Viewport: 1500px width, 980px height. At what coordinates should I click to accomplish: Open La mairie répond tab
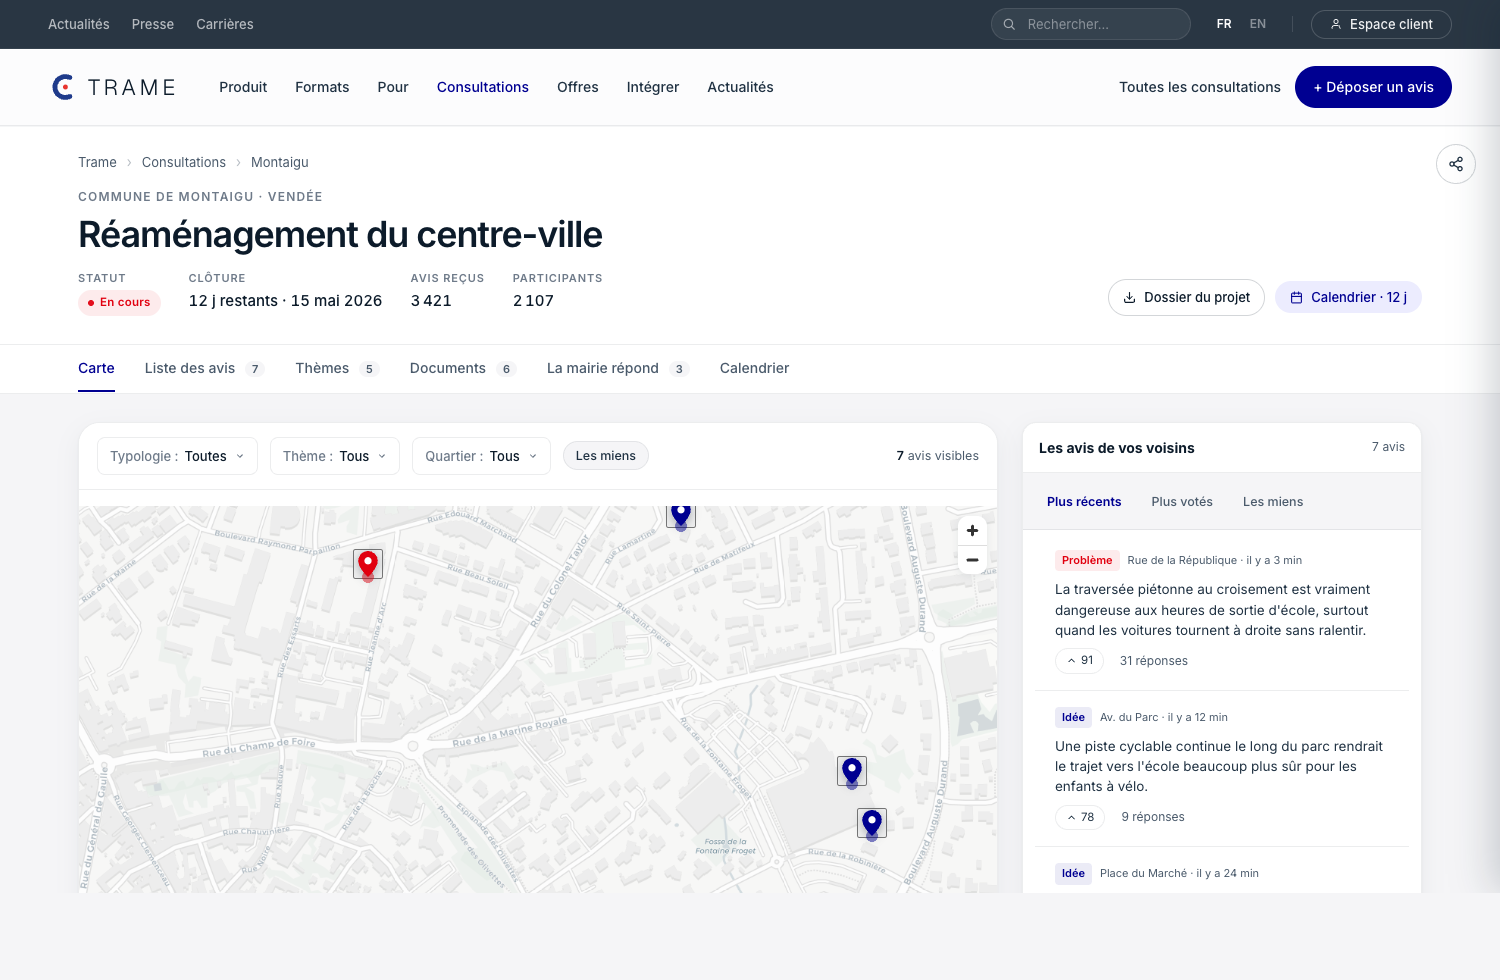tap(618, 368)
